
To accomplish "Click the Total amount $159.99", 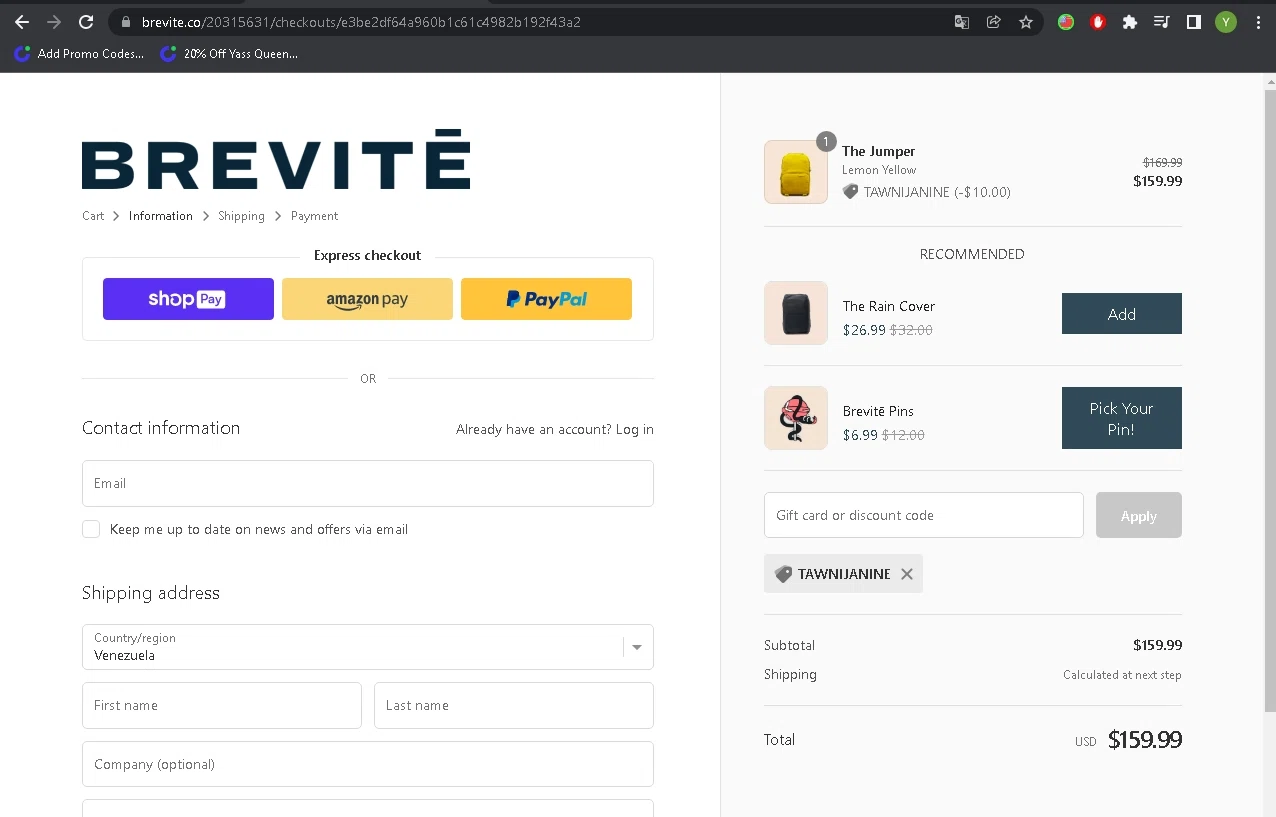I will click(1145, 740).
